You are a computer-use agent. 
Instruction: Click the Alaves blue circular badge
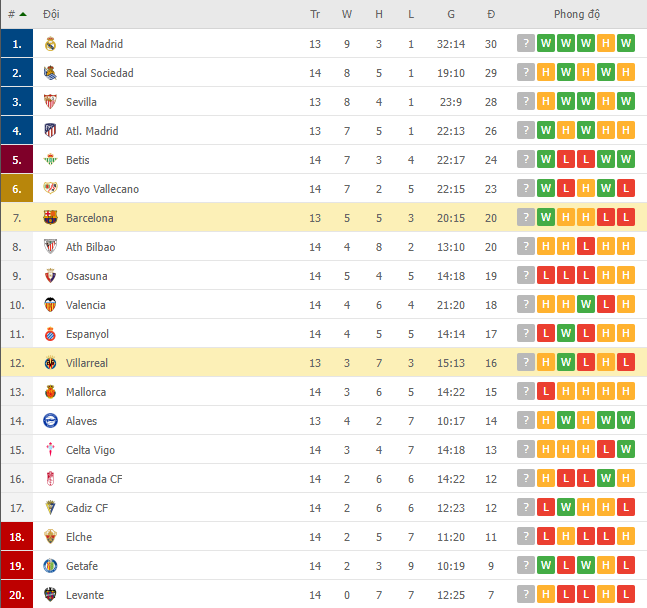pos(50,421)
